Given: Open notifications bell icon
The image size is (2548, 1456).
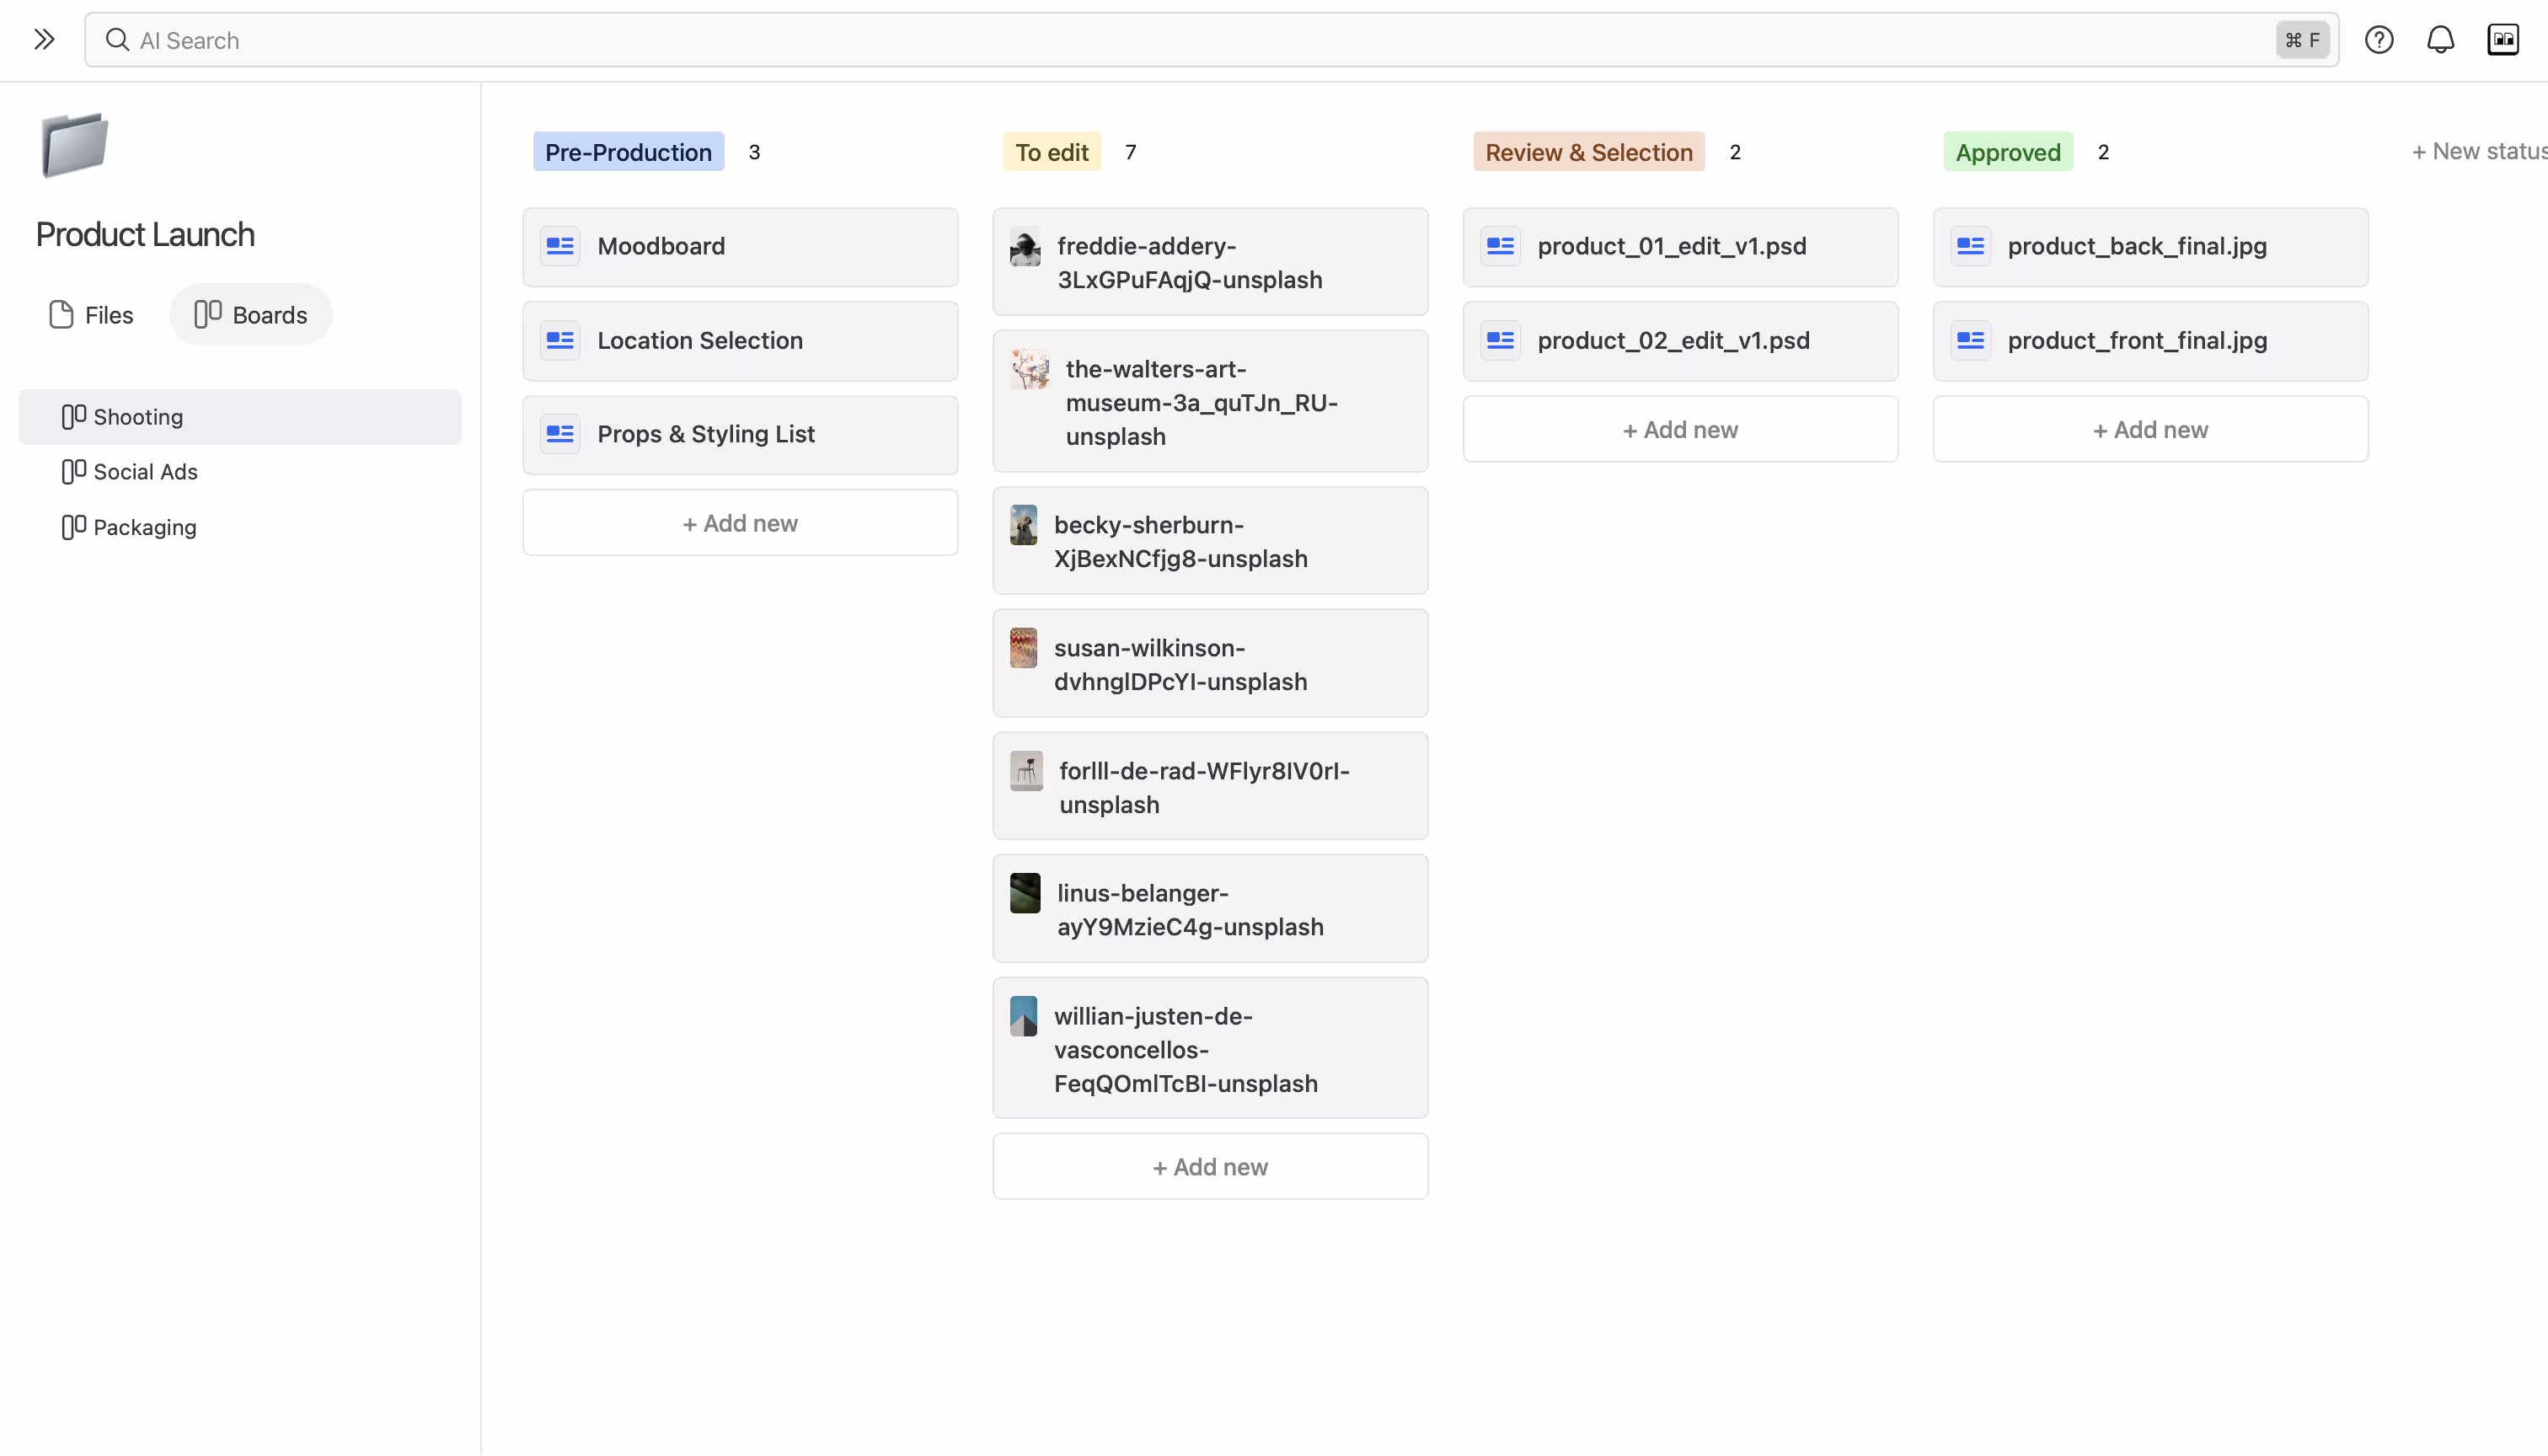Looking at the screenshot, I should 2440,40.
